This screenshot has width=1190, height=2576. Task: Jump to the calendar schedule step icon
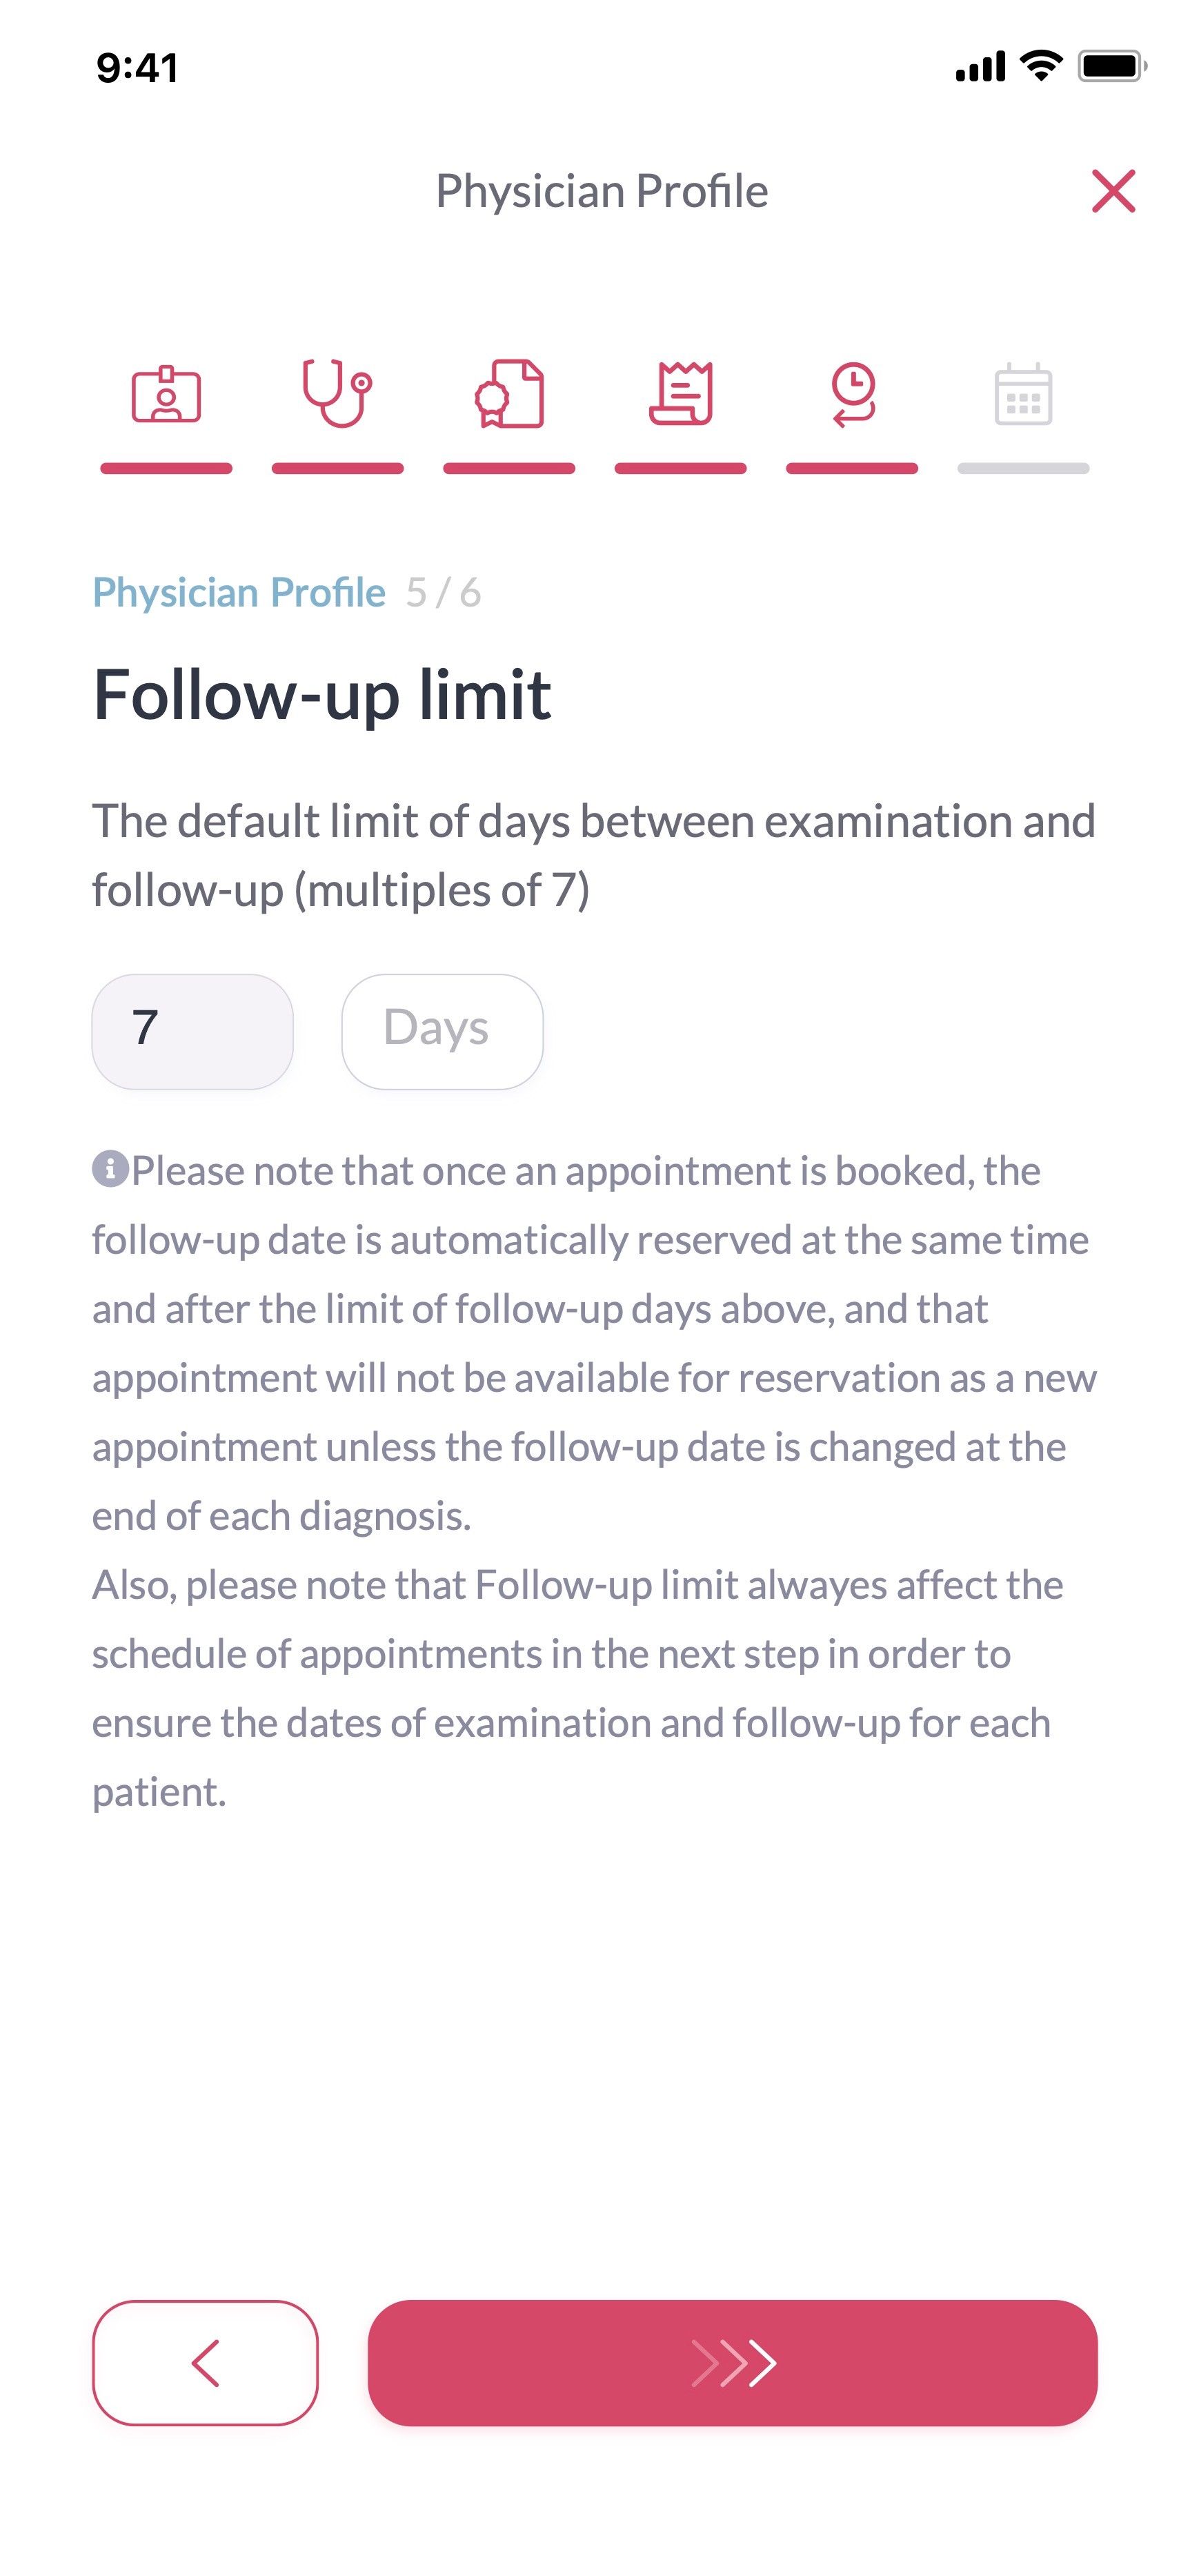(1023, 395)
